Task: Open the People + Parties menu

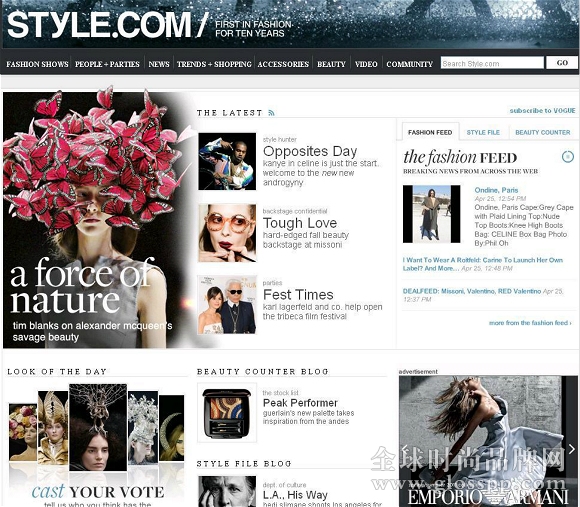Action: coord(107,64)
